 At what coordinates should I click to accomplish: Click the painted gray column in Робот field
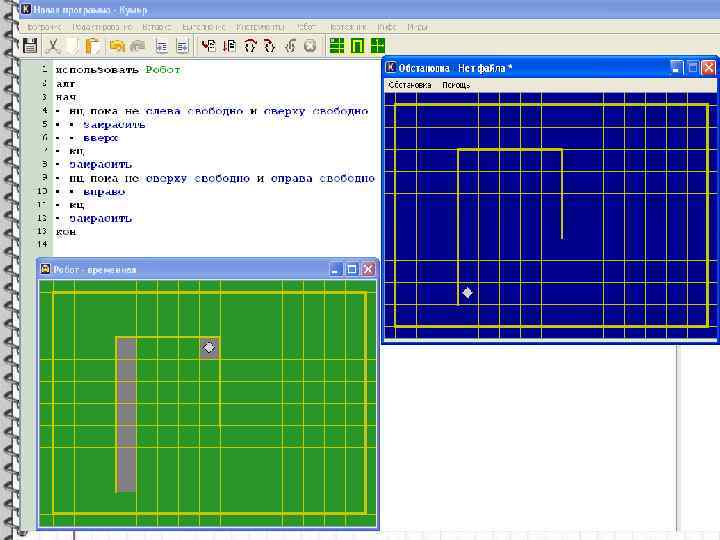point(126,416)
